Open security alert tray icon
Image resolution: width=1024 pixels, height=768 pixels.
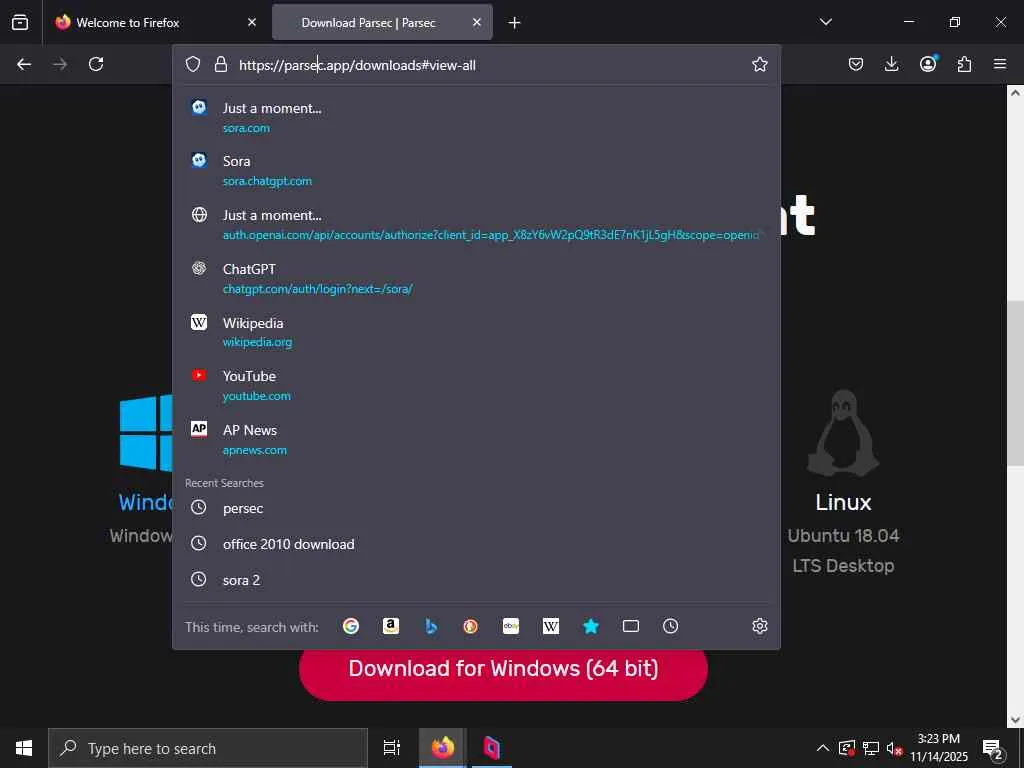coord(846,748)
